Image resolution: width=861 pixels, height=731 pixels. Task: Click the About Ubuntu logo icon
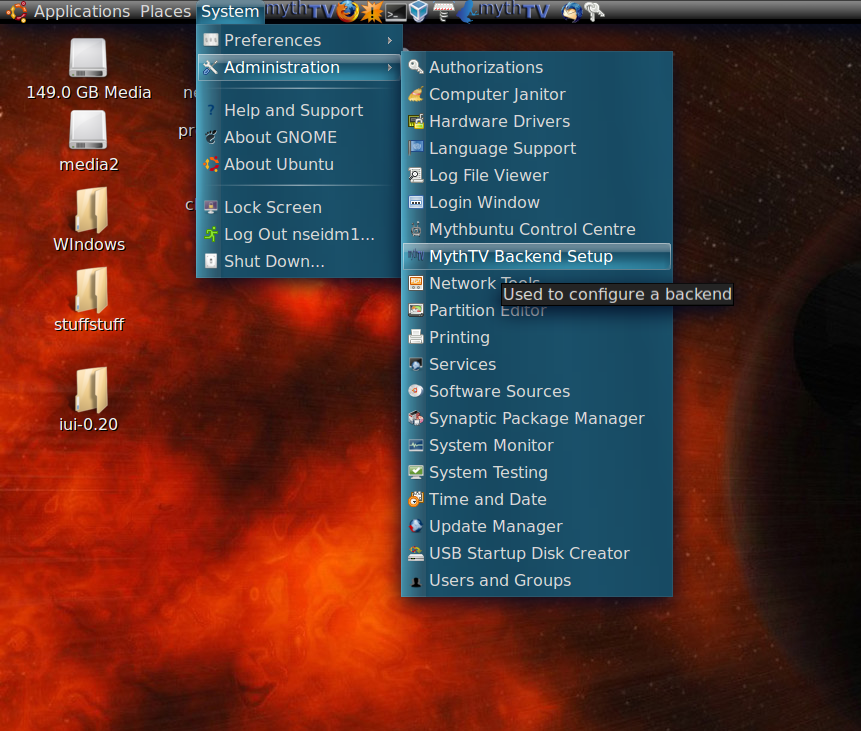(211, 164)
